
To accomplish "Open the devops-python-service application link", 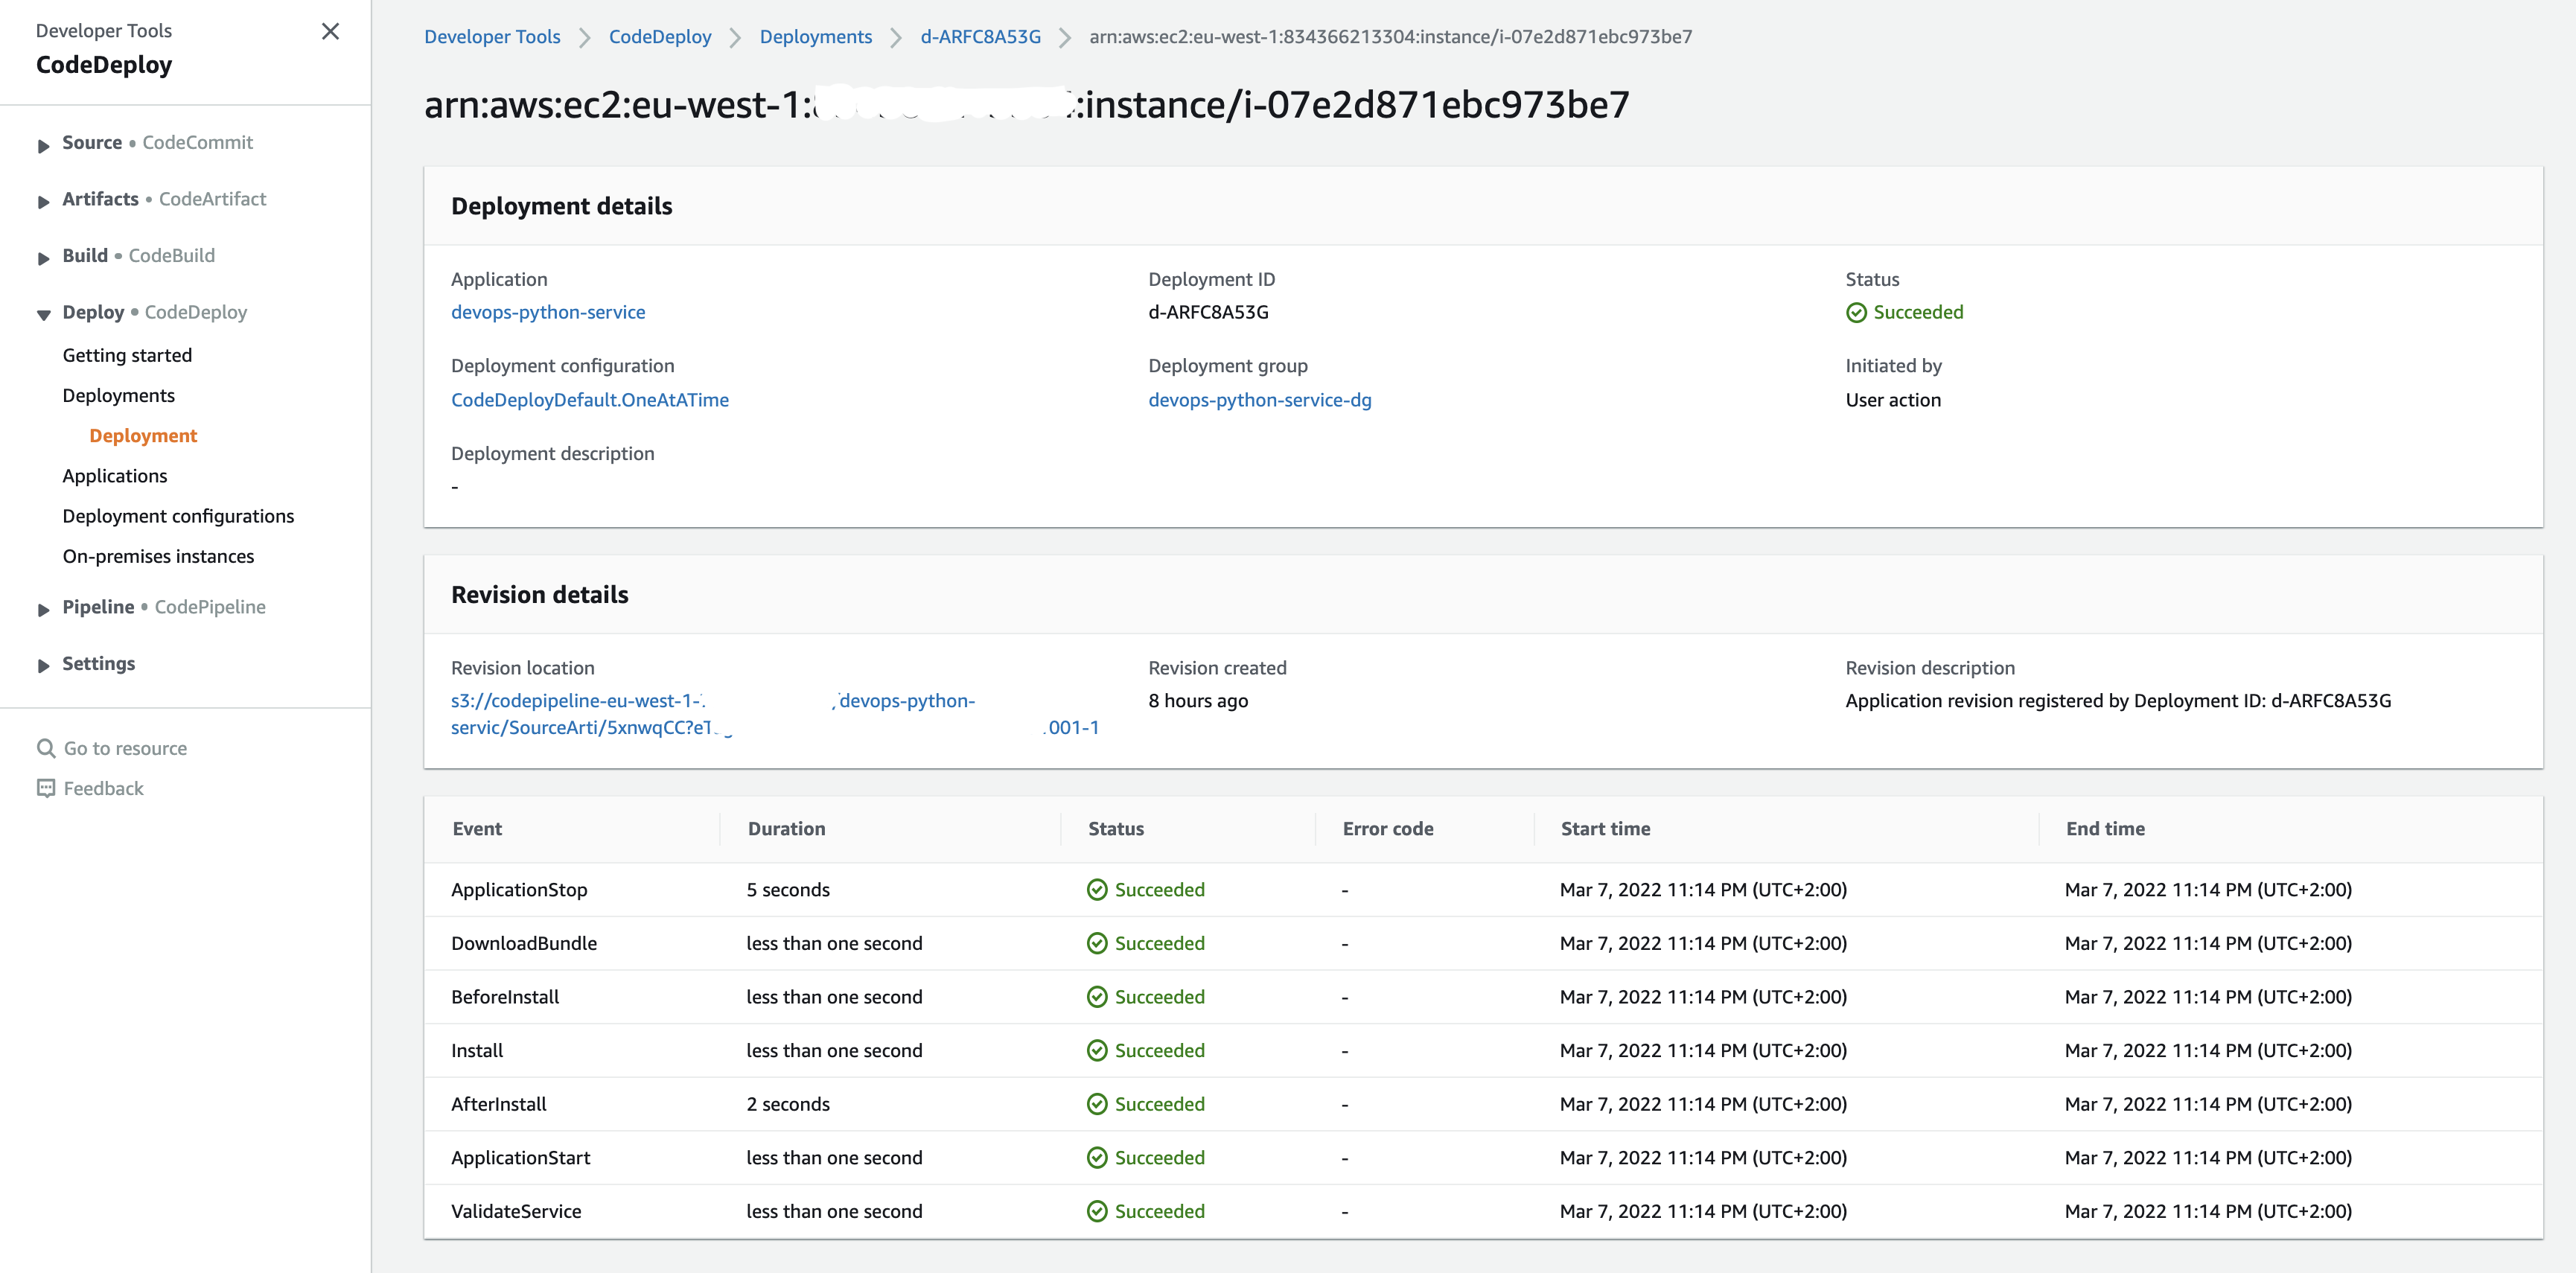I will pos(548,312).
